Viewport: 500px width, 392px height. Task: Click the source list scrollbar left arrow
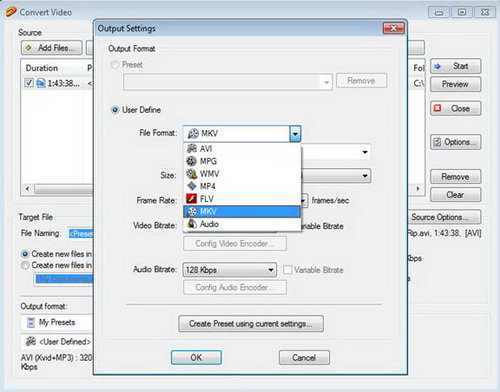(28, 189)
